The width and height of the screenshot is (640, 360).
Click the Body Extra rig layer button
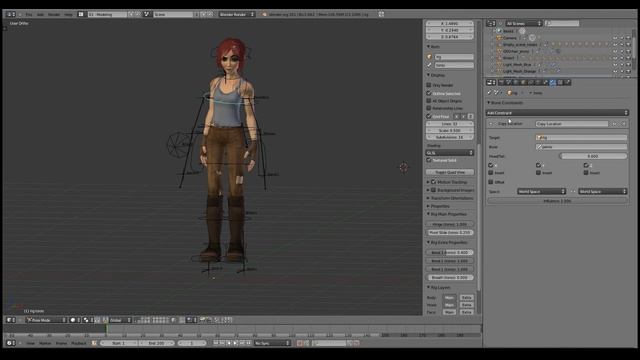pyautogui.click(x=467, y=298)
